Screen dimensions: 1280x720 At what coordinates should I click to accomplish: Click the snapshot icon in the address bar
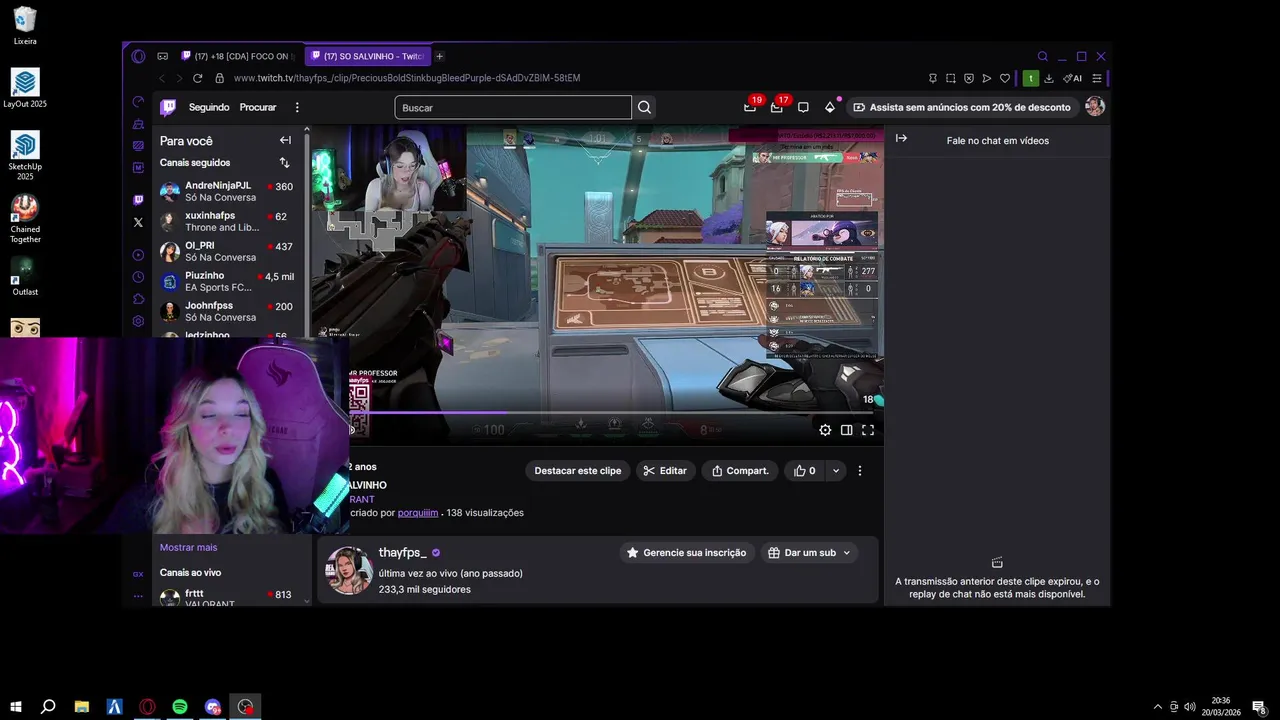tap(951, 78)
